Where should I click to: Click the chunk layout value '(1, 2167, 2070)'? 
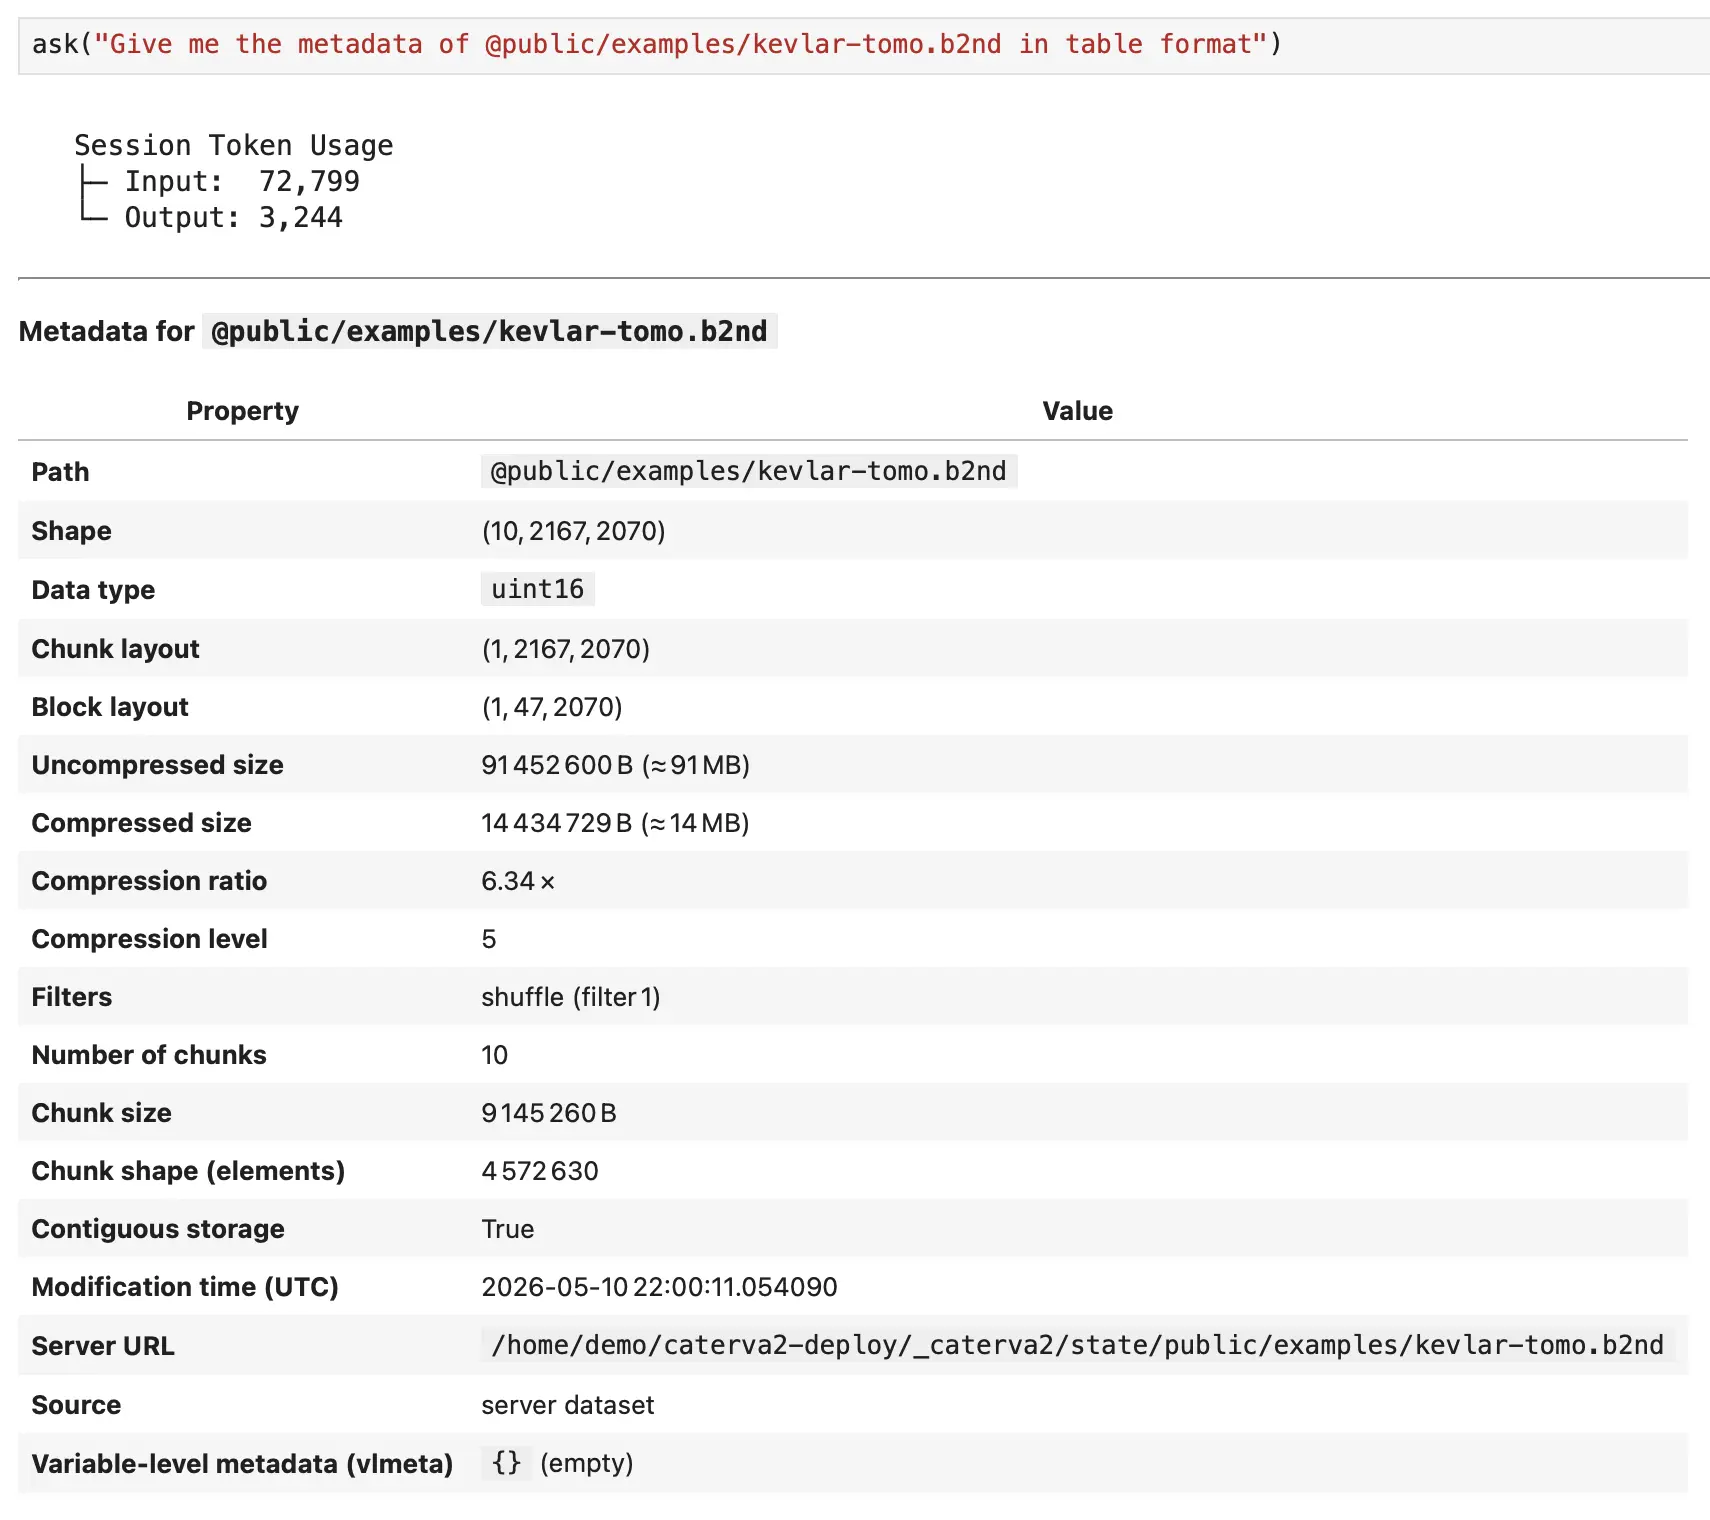[x=566, y=649]
